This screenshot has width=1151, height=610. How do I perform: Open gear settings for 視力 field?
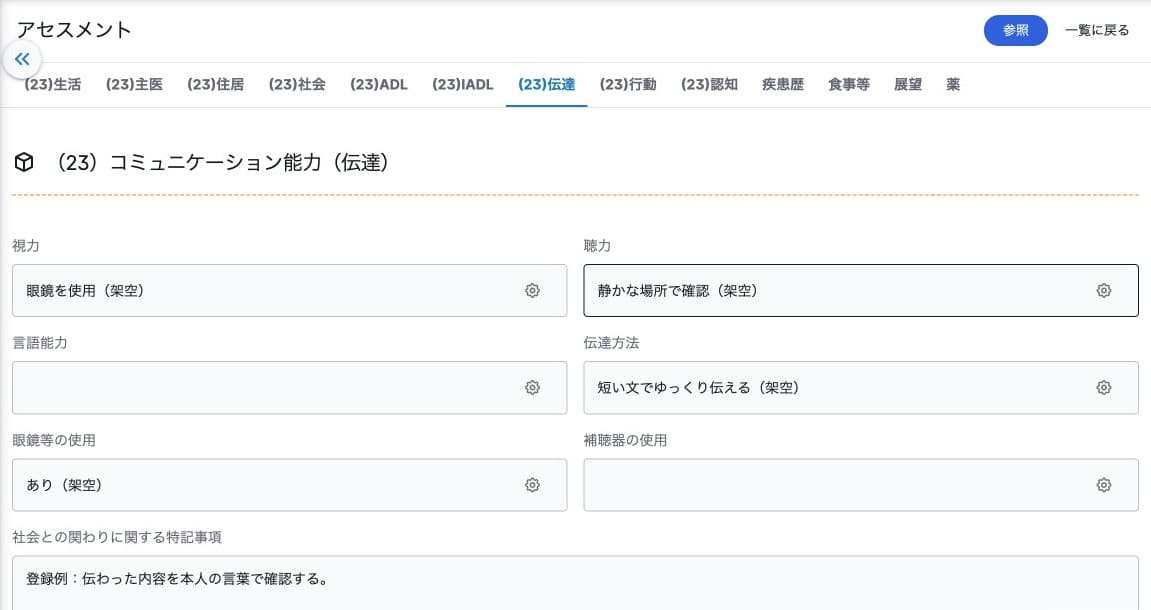click(x=532, y=291)
